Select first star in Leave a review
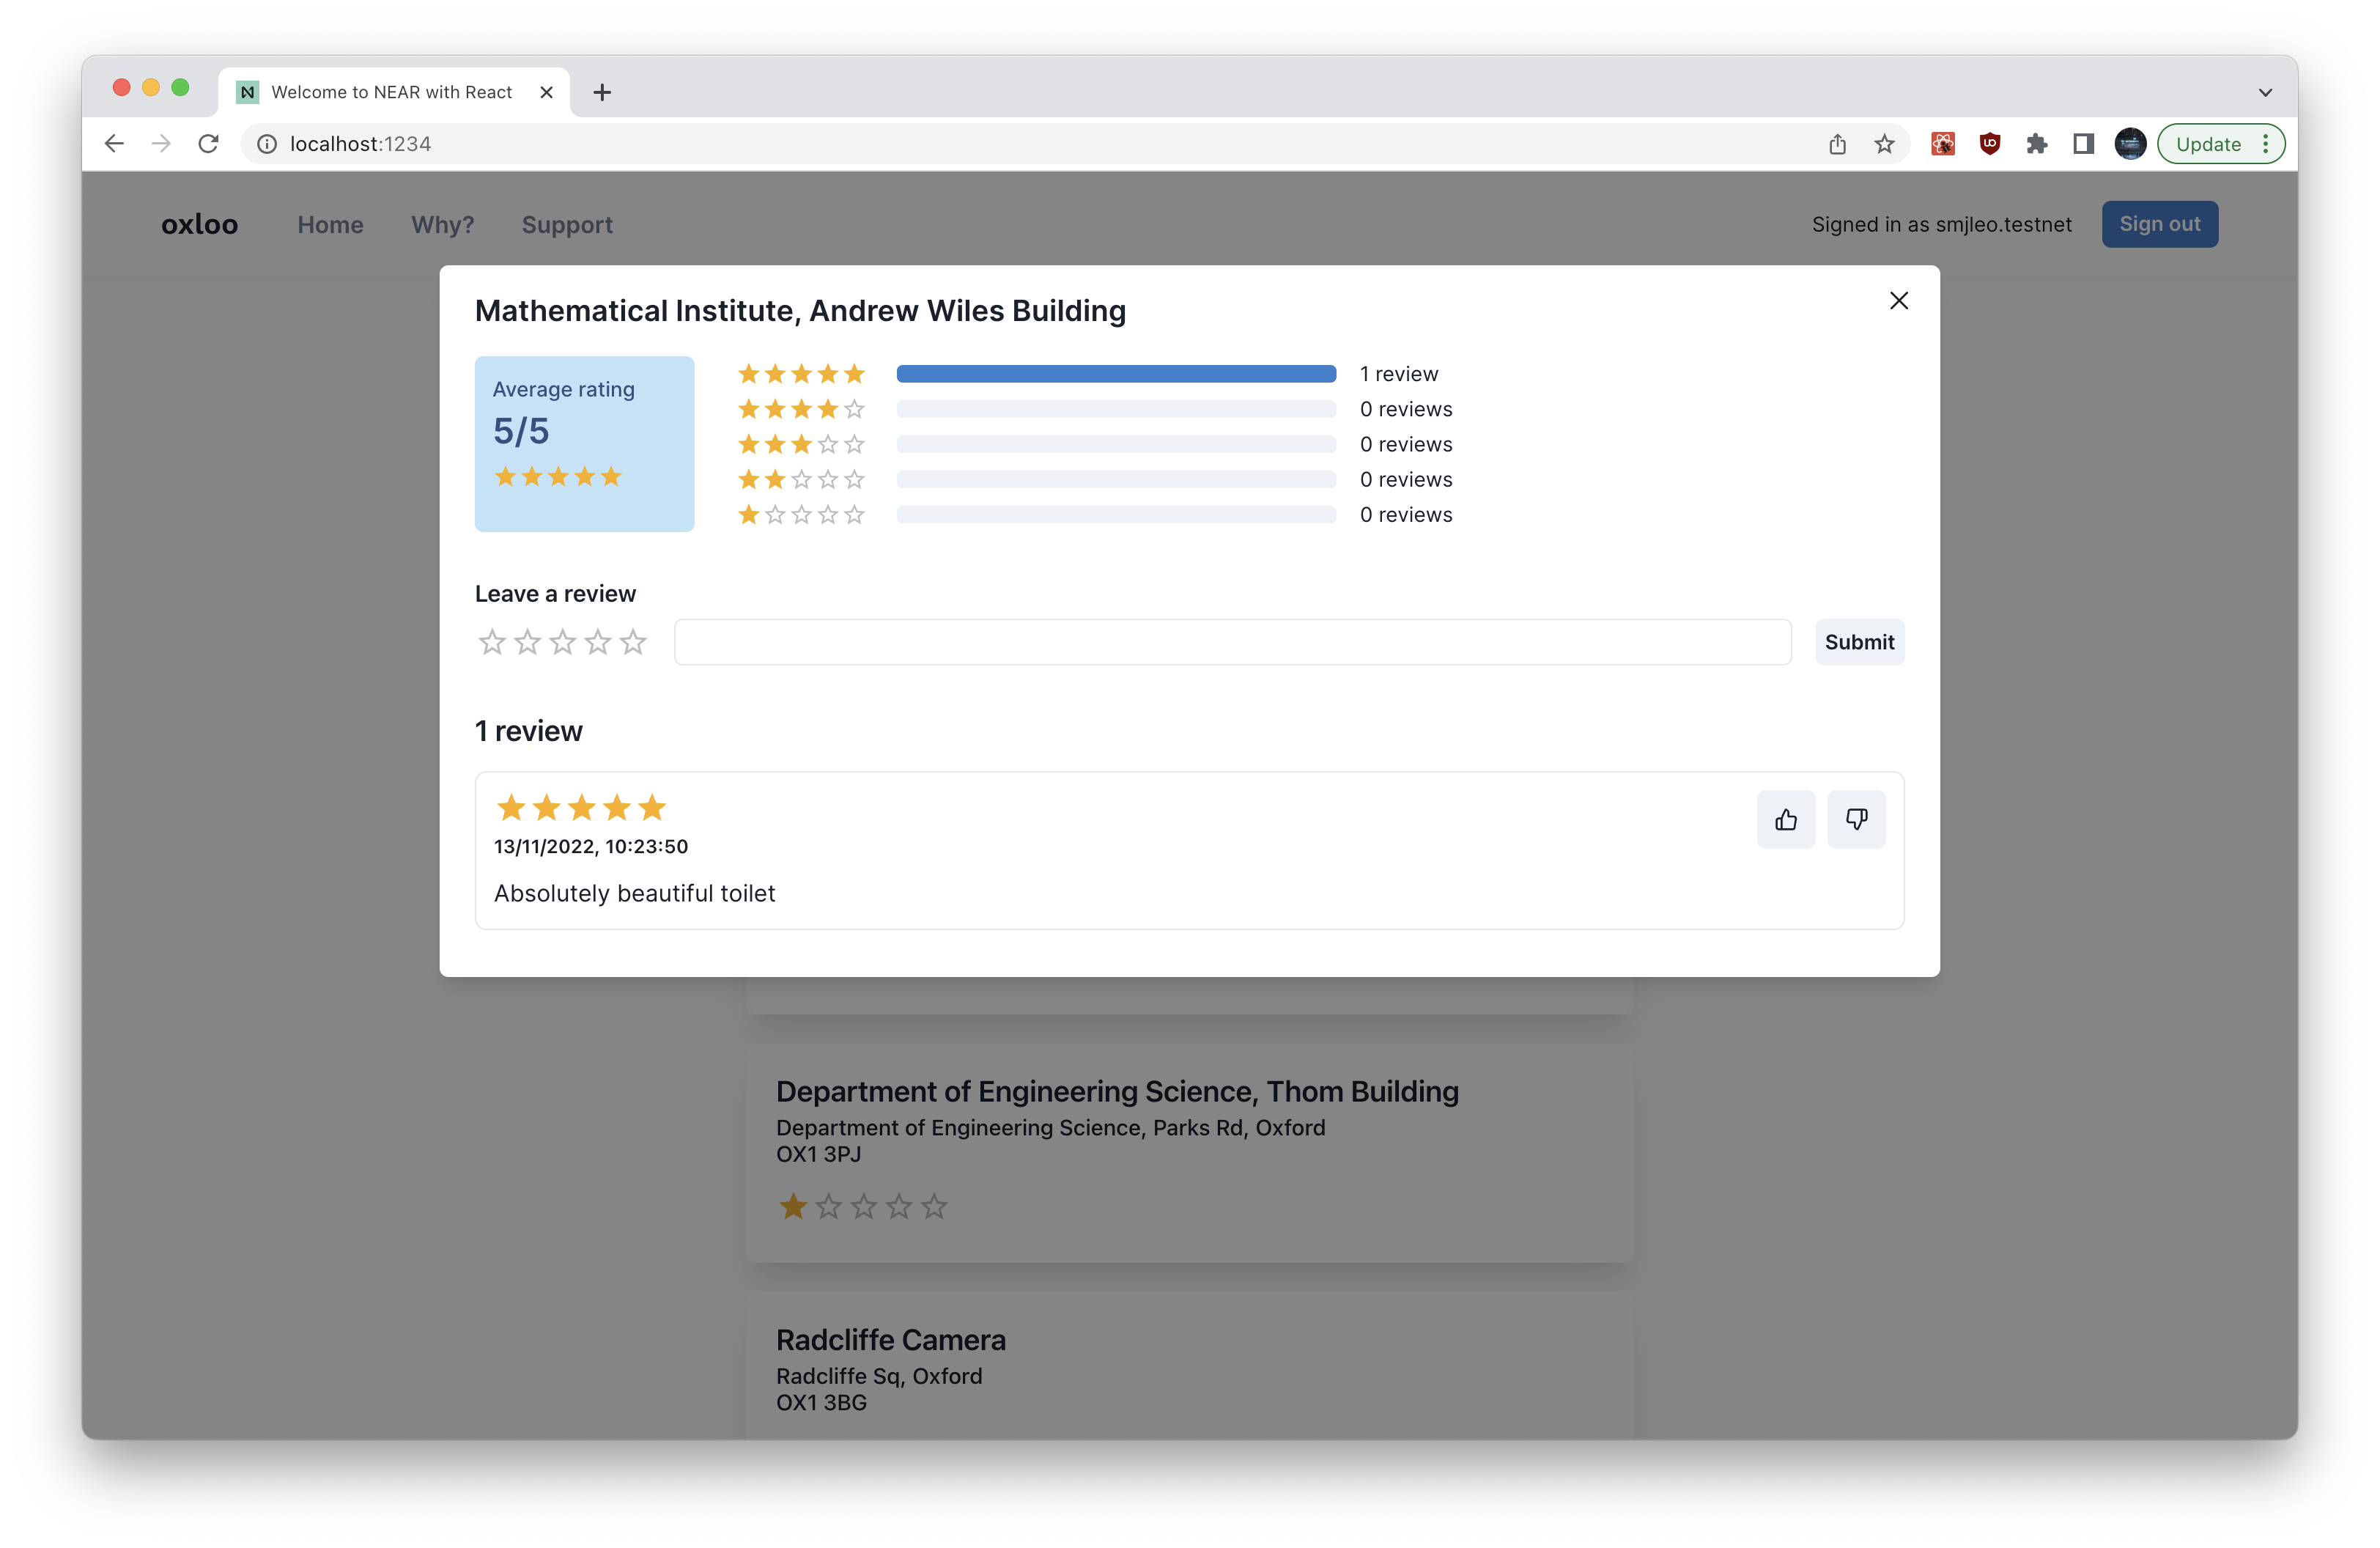 click(492, 642)
